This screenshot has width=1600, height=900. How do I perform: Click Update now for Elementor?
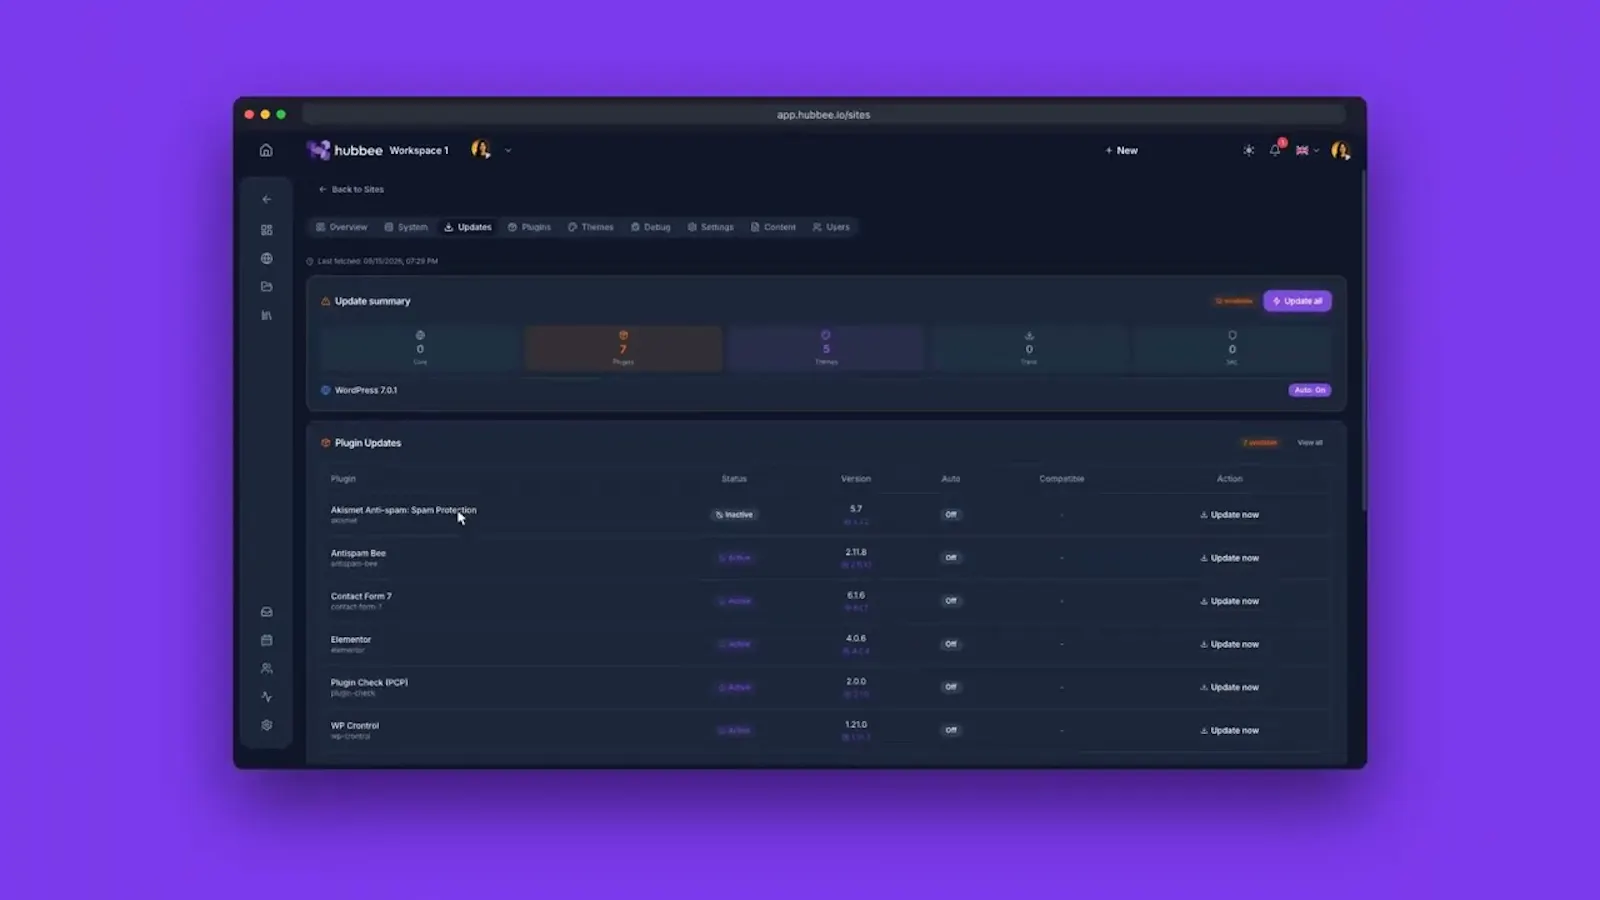click(x=1229, y=644)
